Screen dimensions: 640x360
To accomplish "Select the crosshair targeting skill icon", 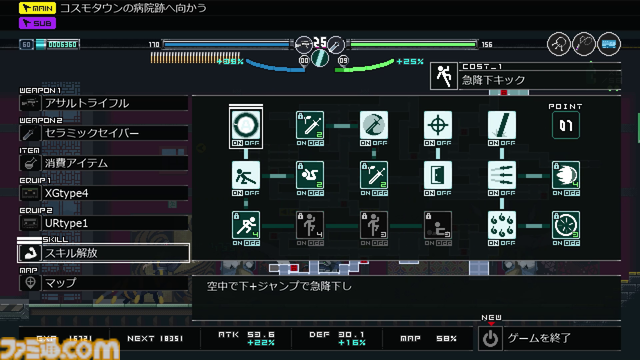I will pos(438,125).
